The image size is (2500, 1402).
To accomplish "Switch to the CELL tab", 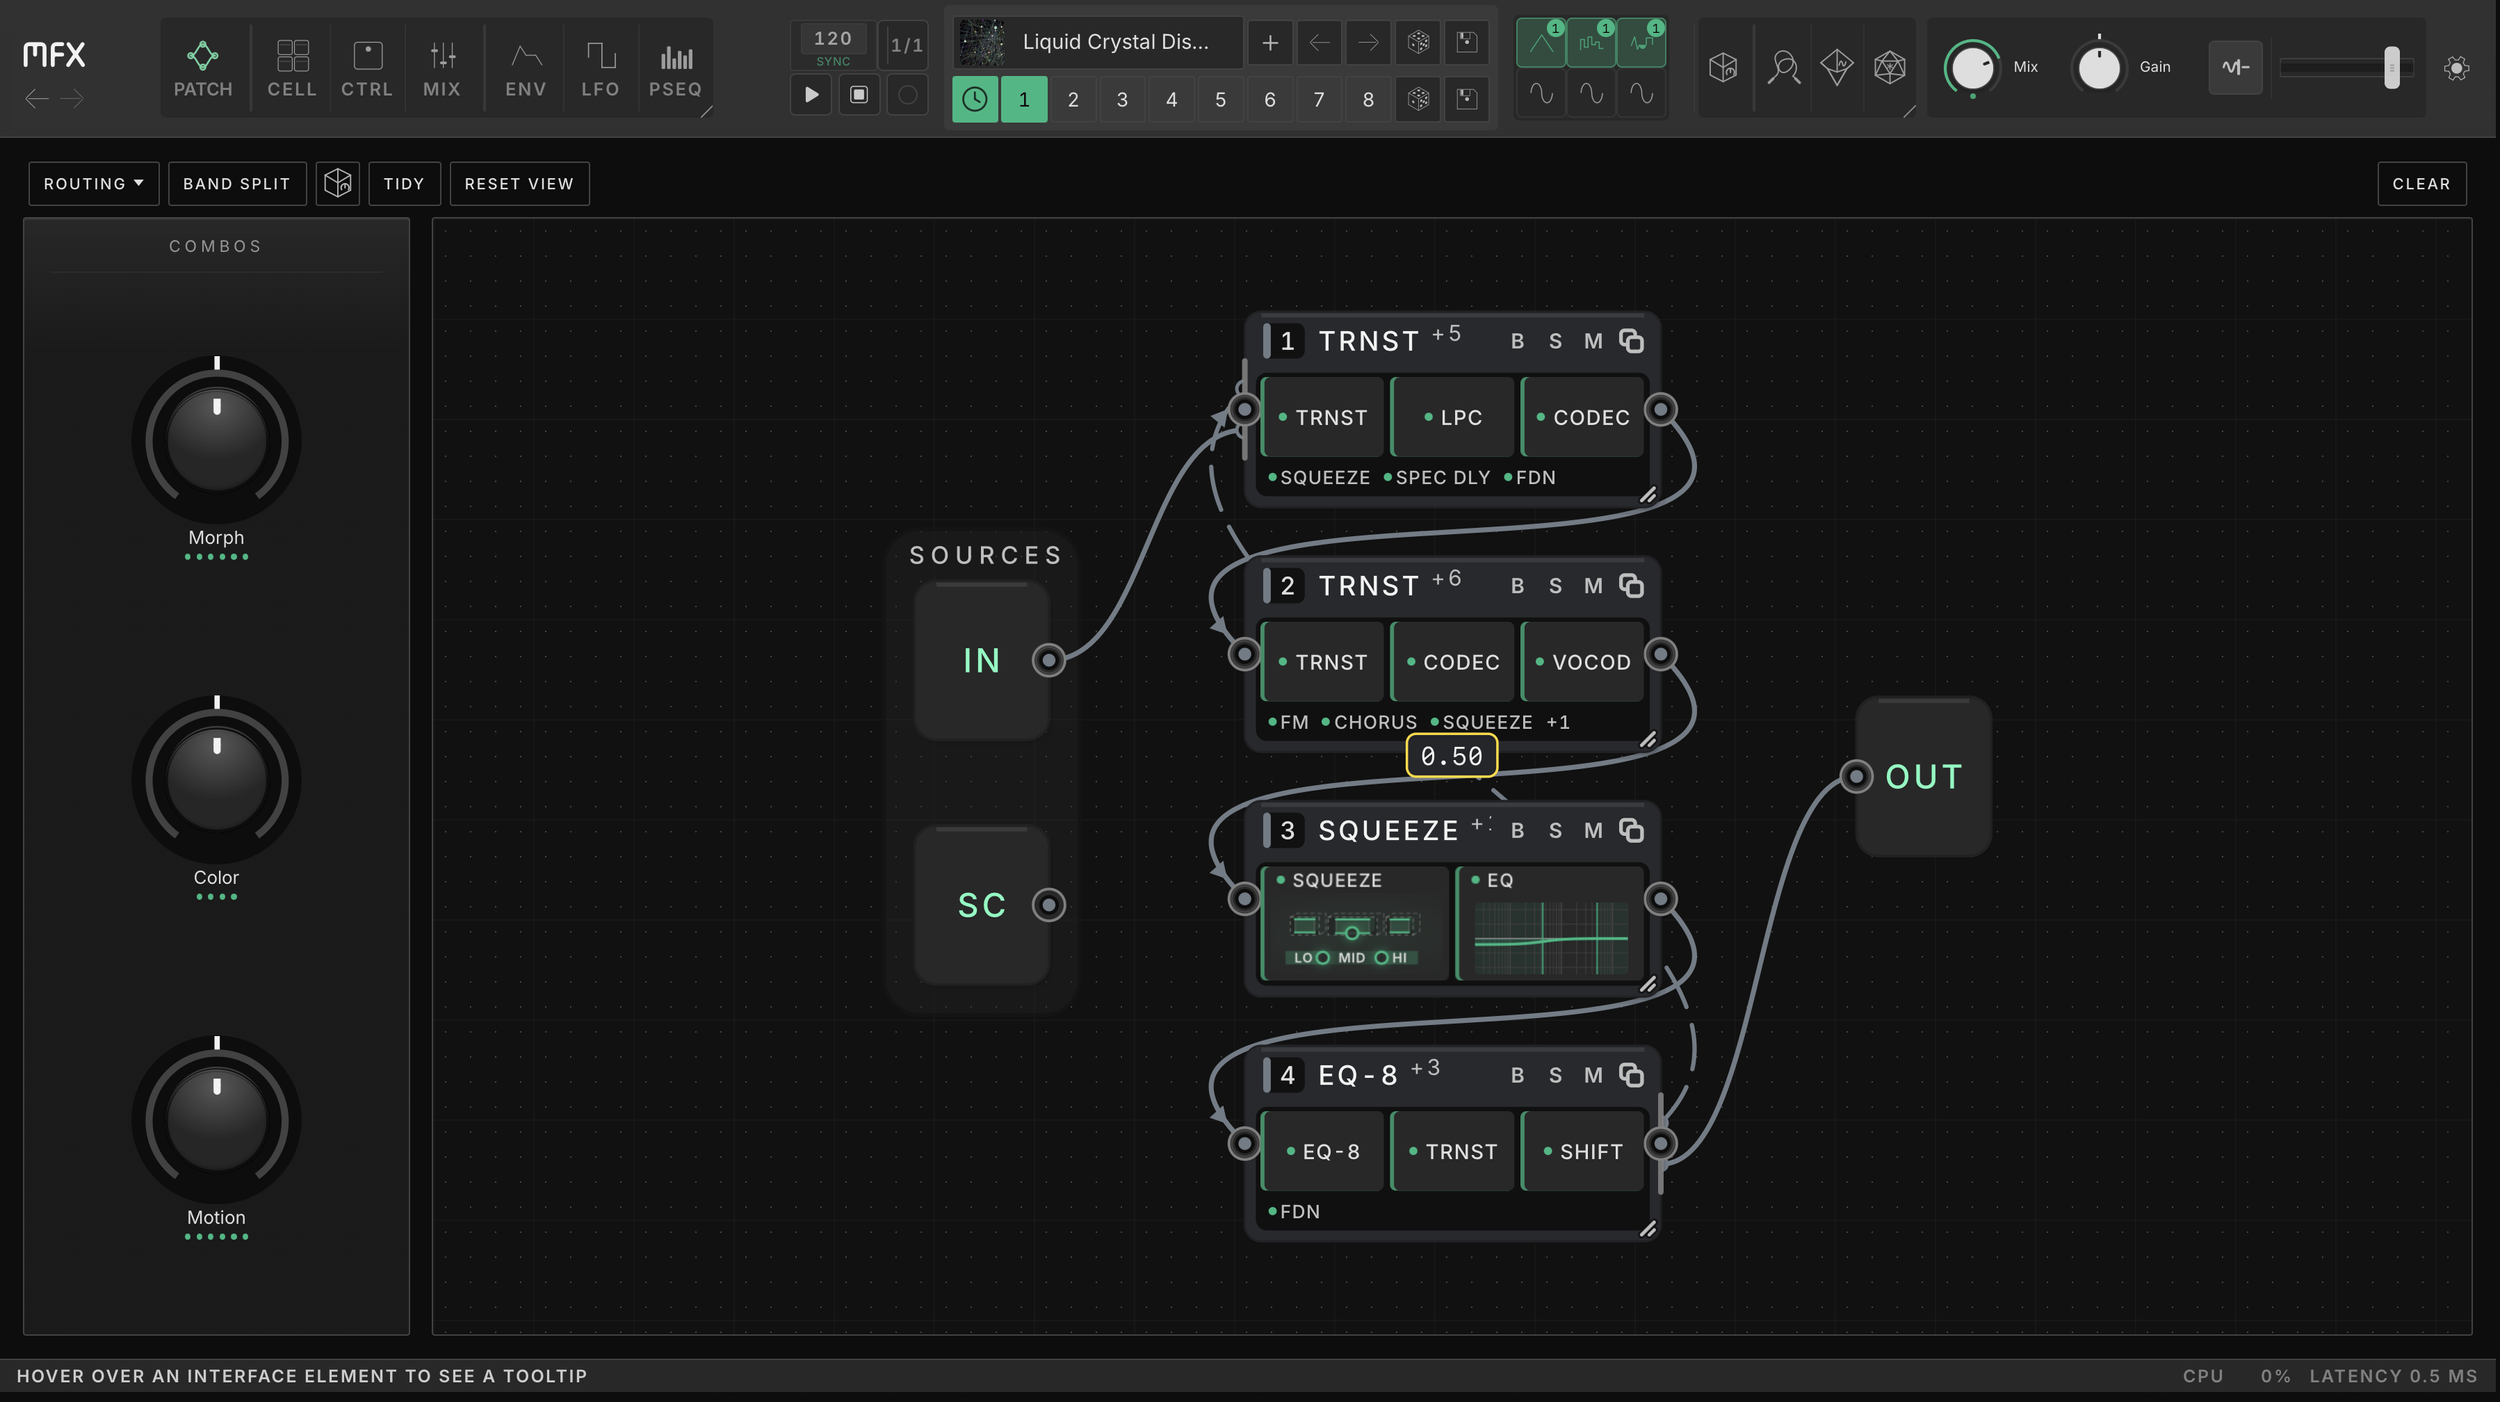I will (292, 68).
